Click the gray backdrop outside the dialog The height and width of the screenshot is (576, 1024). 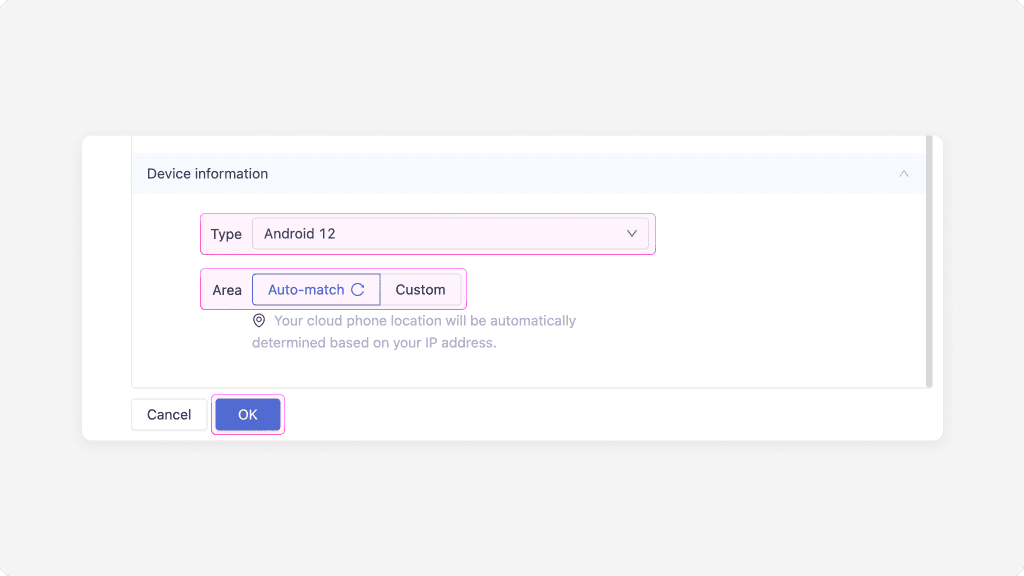click(x=512, y=65)
